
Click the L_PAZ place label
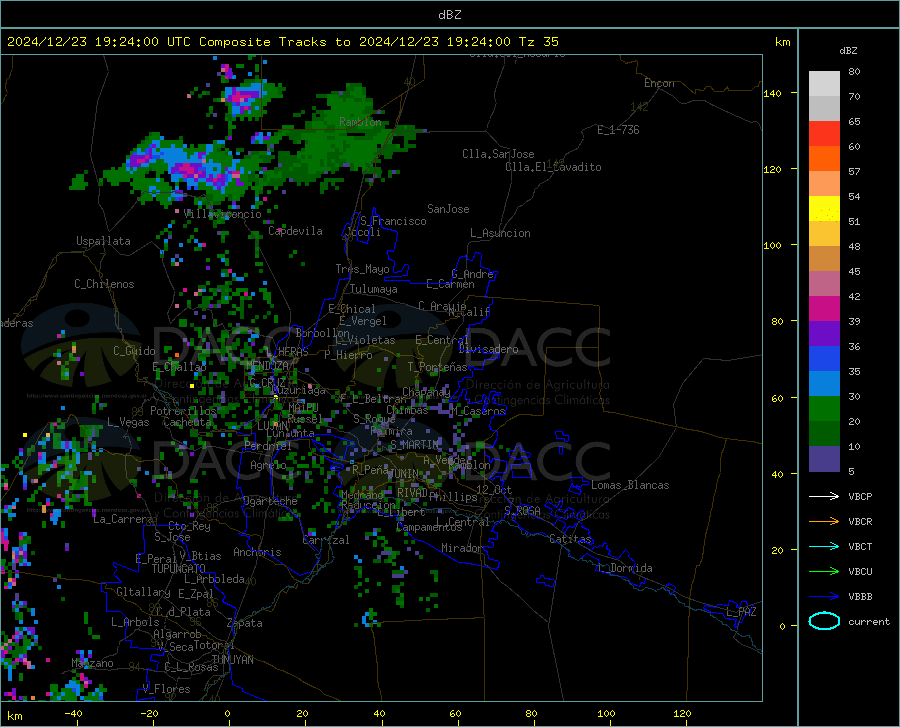coord(741,612)
